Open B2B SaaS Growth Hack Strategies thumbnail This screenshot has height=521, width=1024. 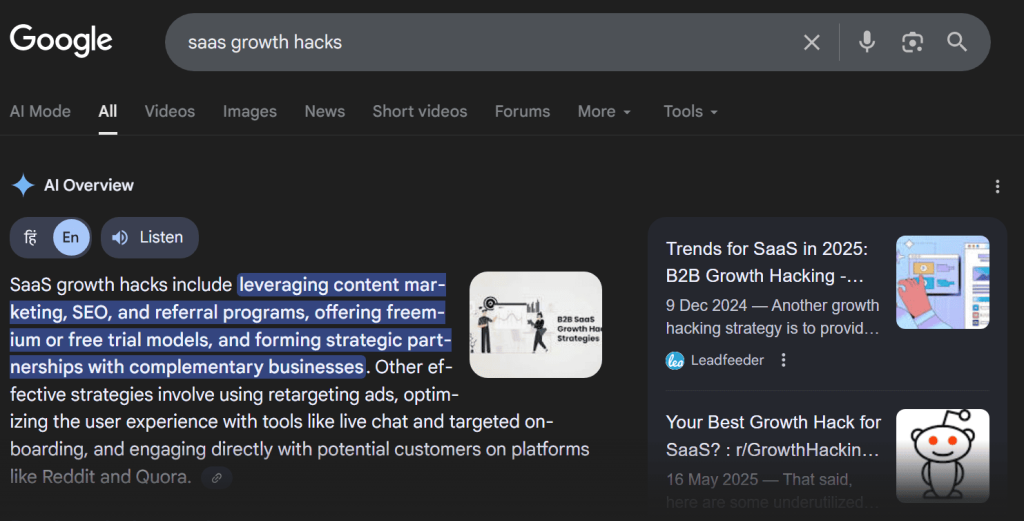[x=536, y=324]
